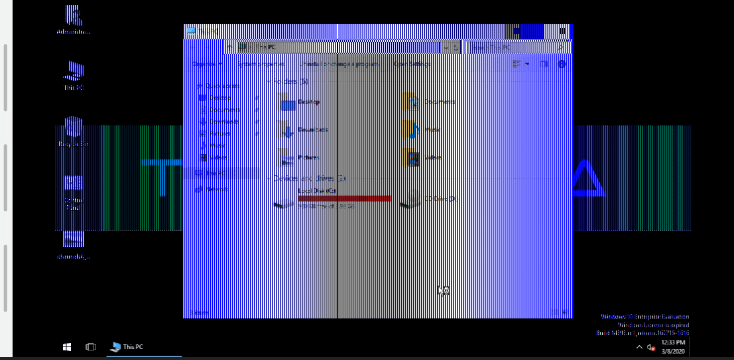734x360 pixels.
Task: Open the Recycle Bin desktop icon
Action: (73, 132)
